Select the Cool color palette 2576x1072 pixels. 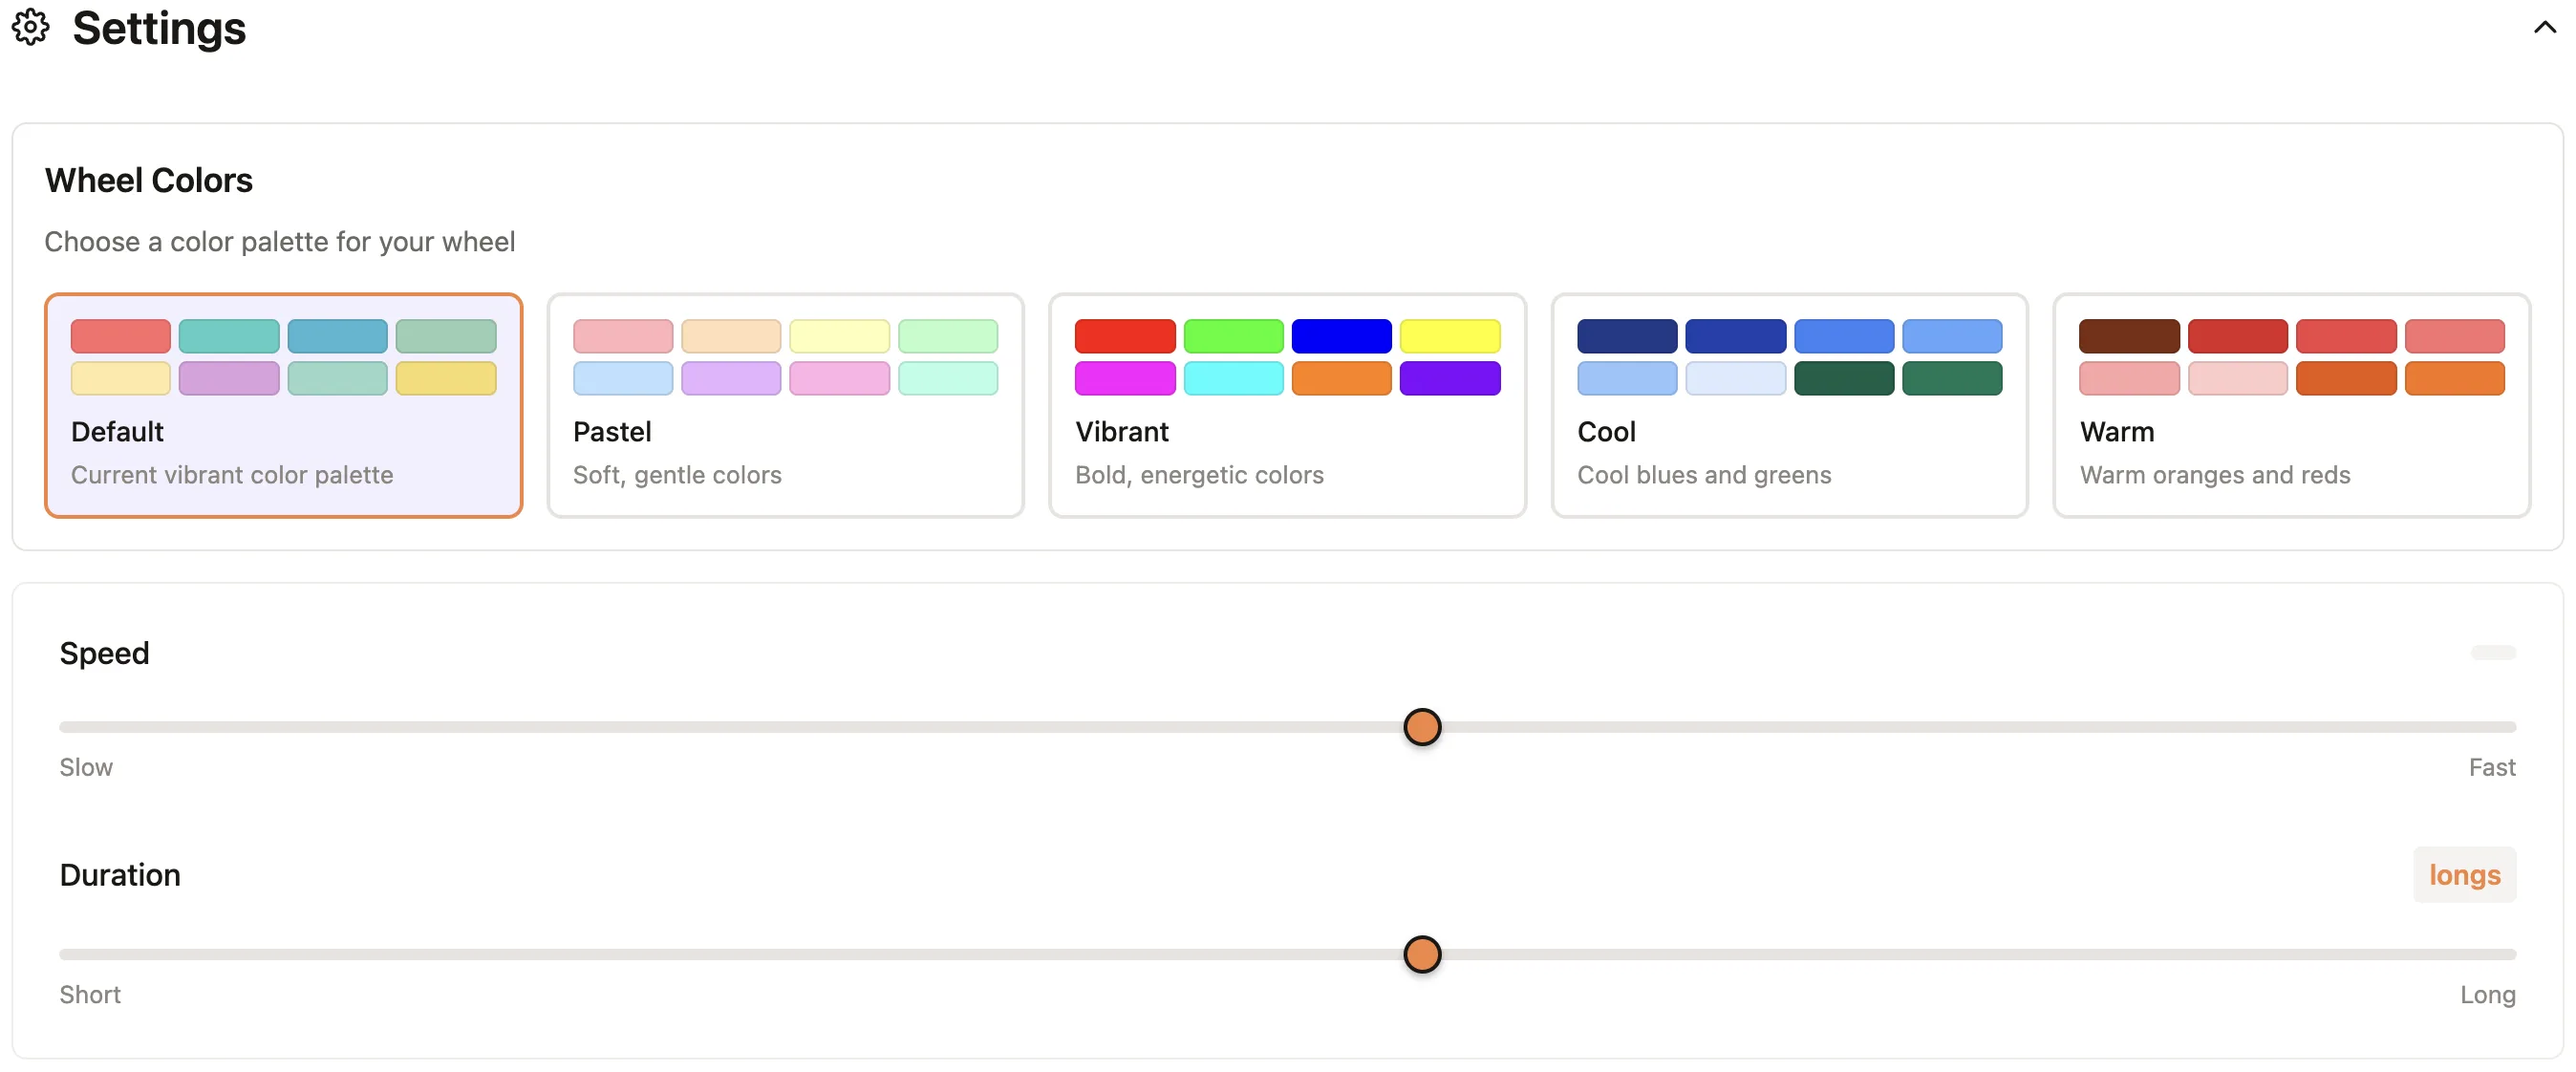pyautogui.click(x=1789, y=405)
